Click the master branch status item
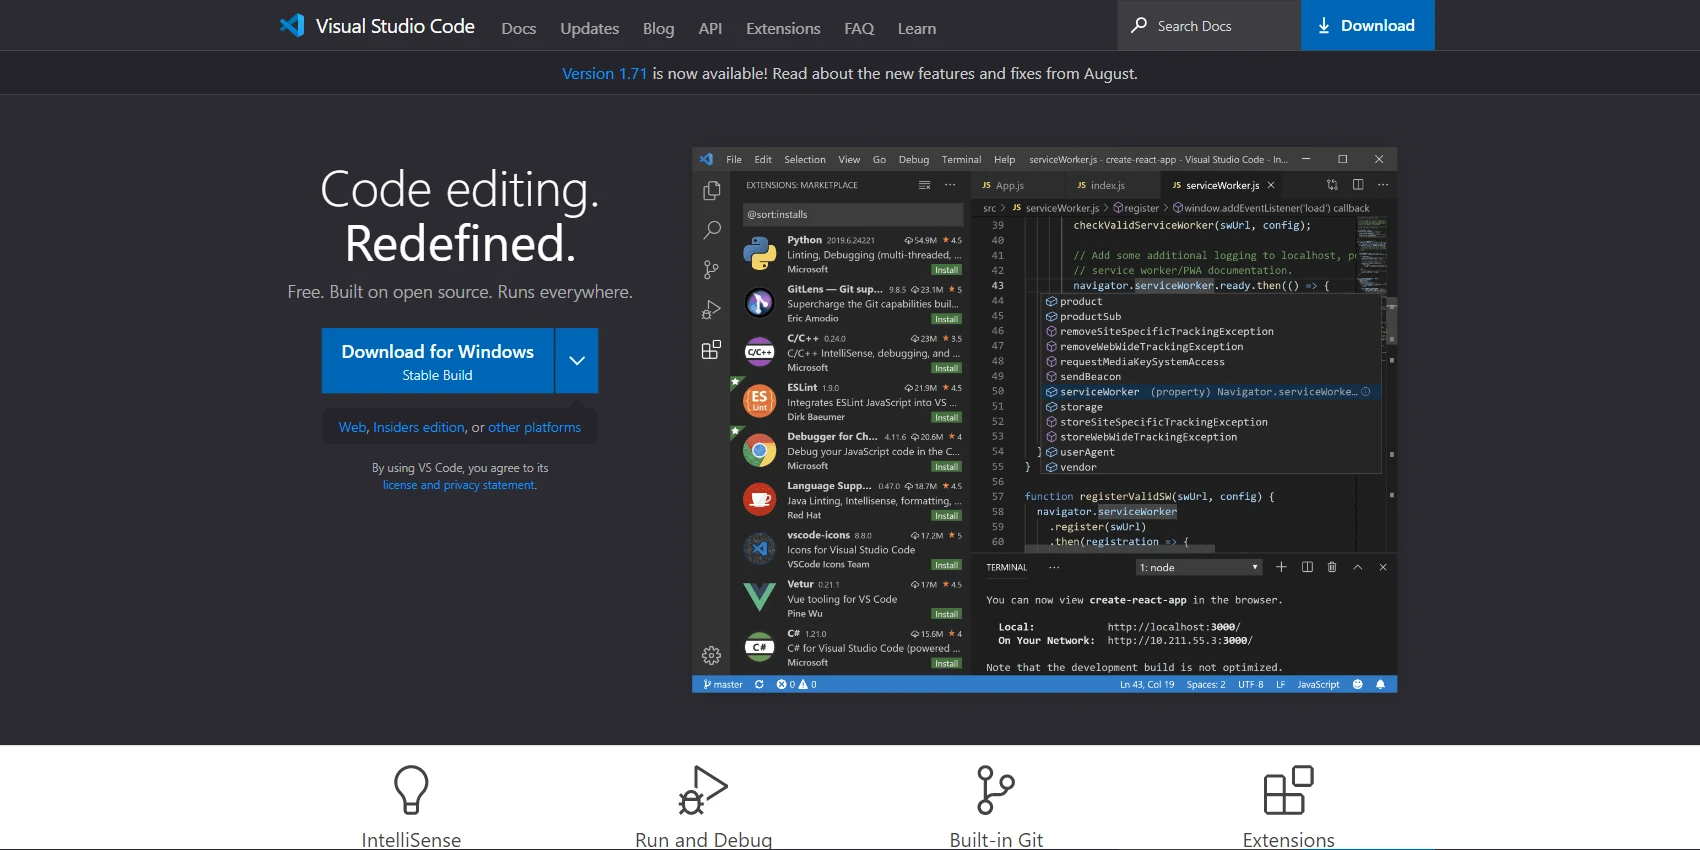1700x850 pixels. pyautogui.click(x=723, y=684)
